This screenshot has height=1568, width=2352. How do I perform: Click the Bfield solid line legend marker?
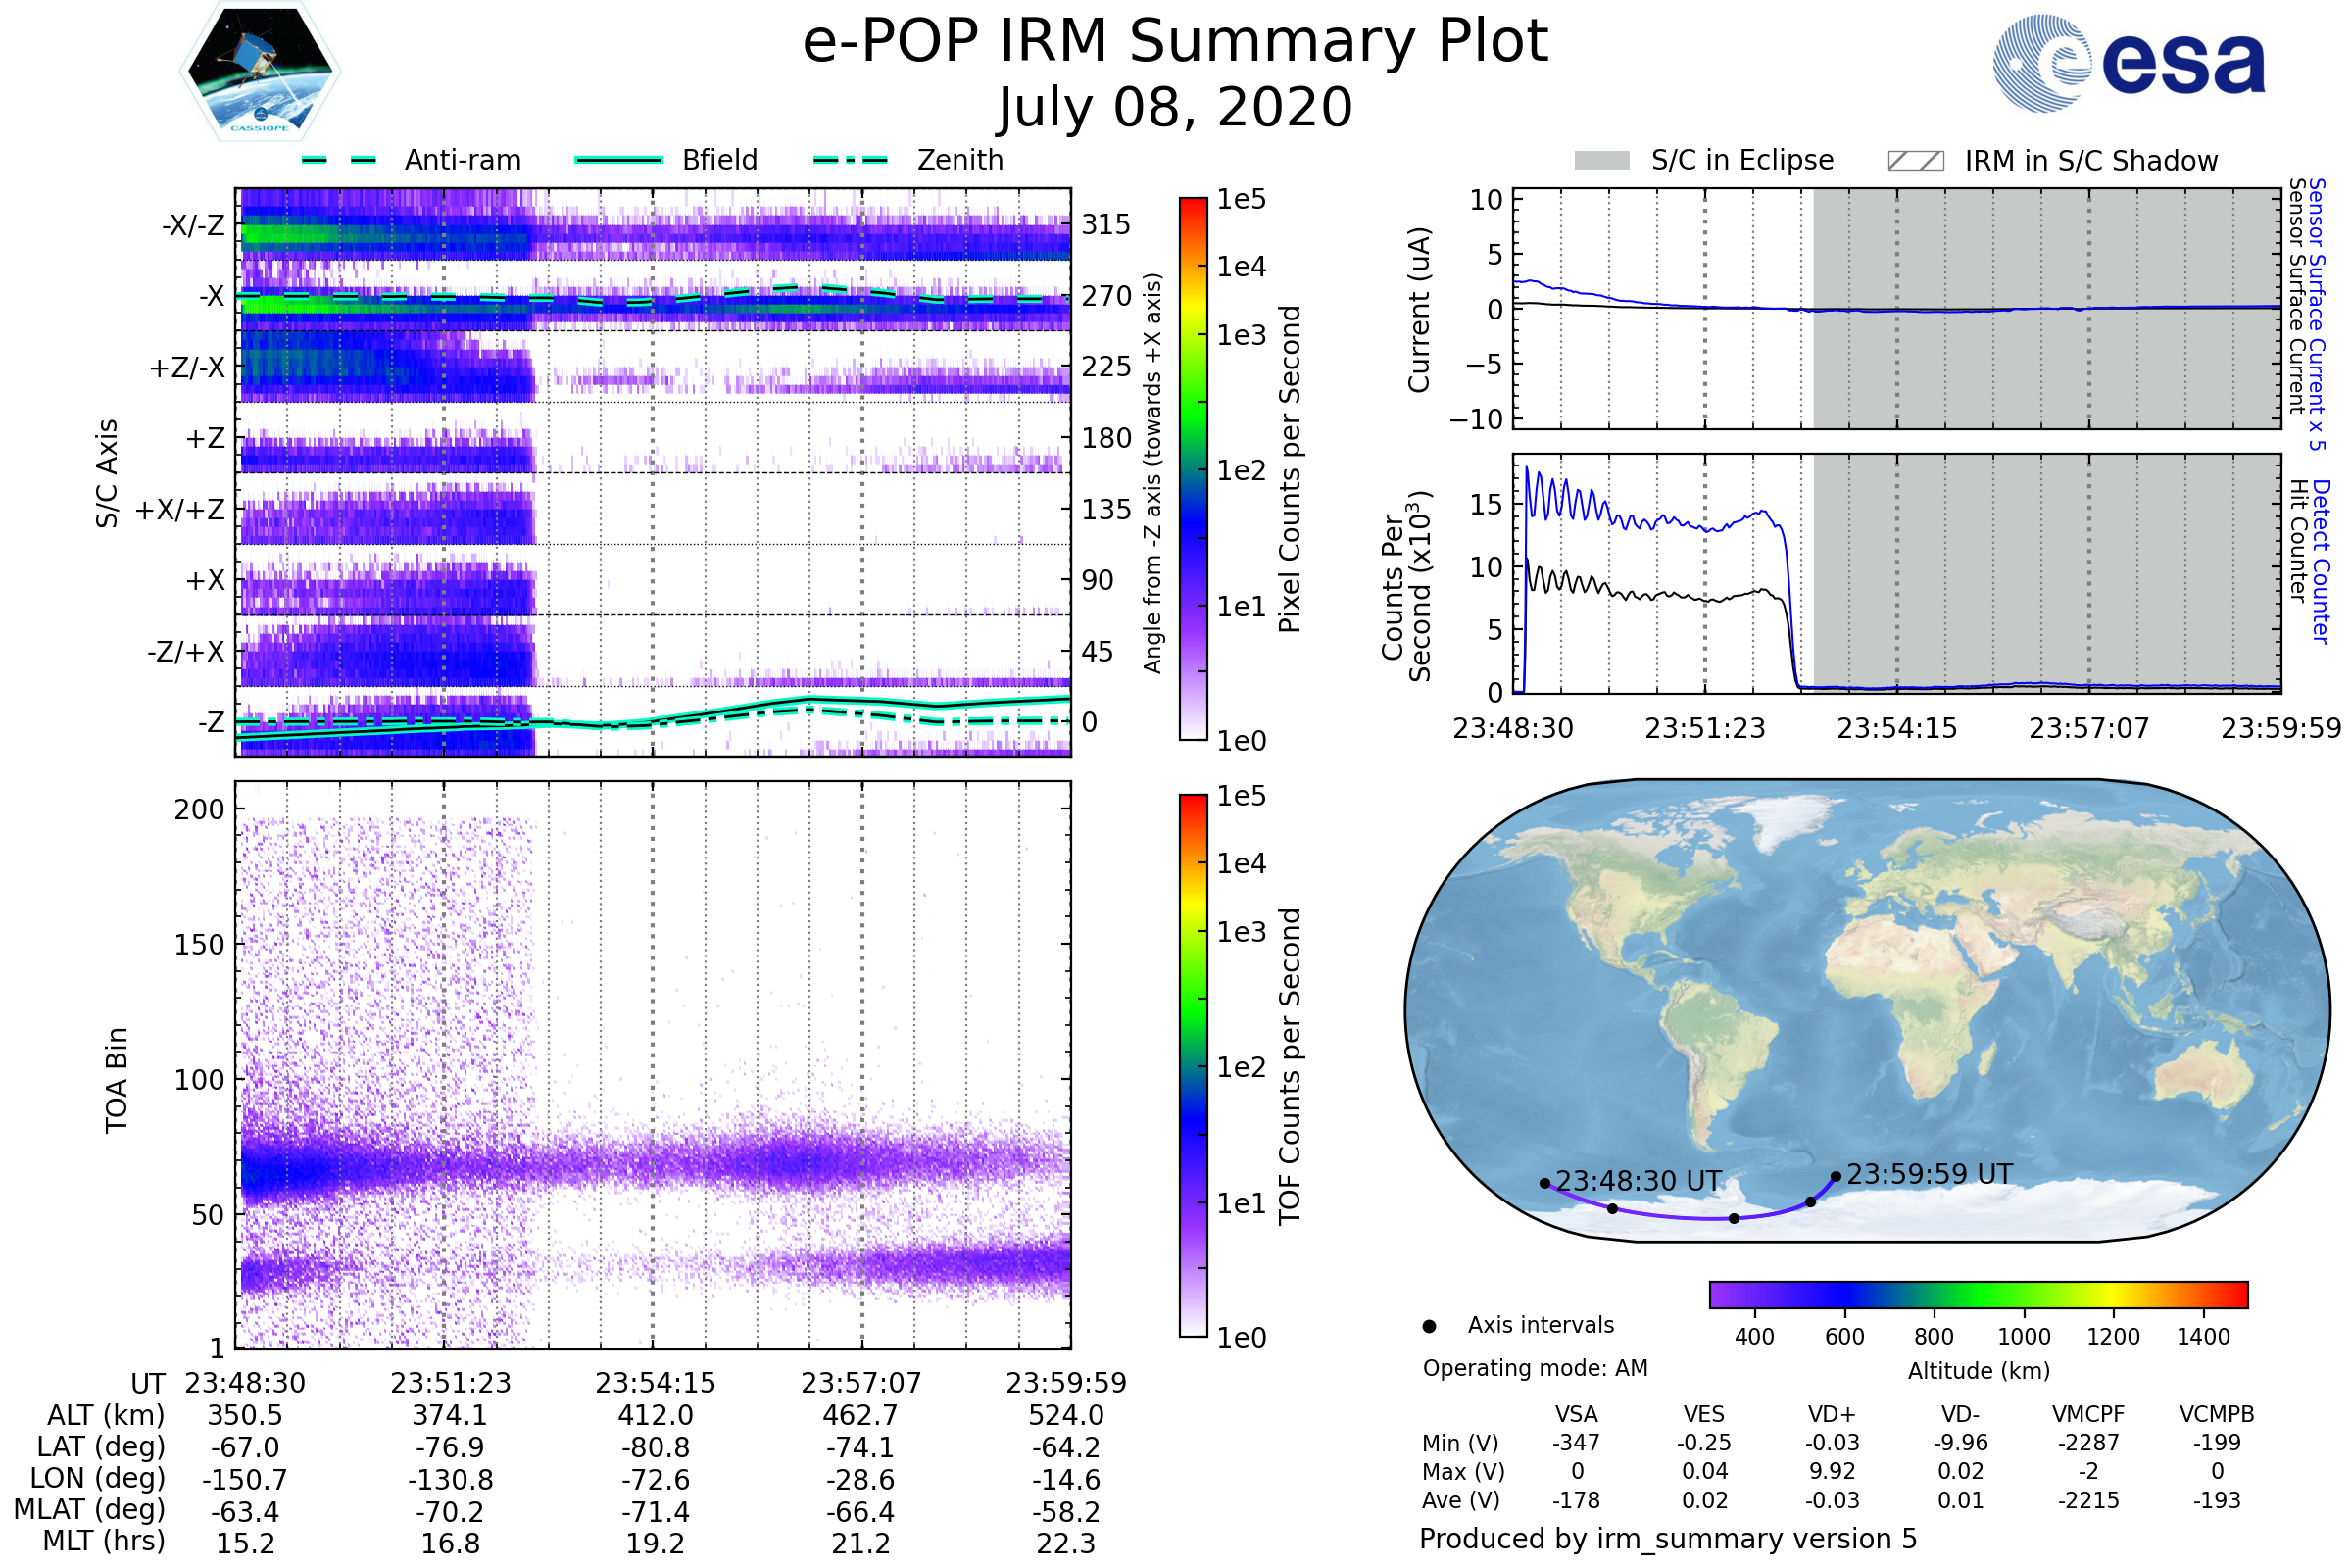(x=618, y=160)
